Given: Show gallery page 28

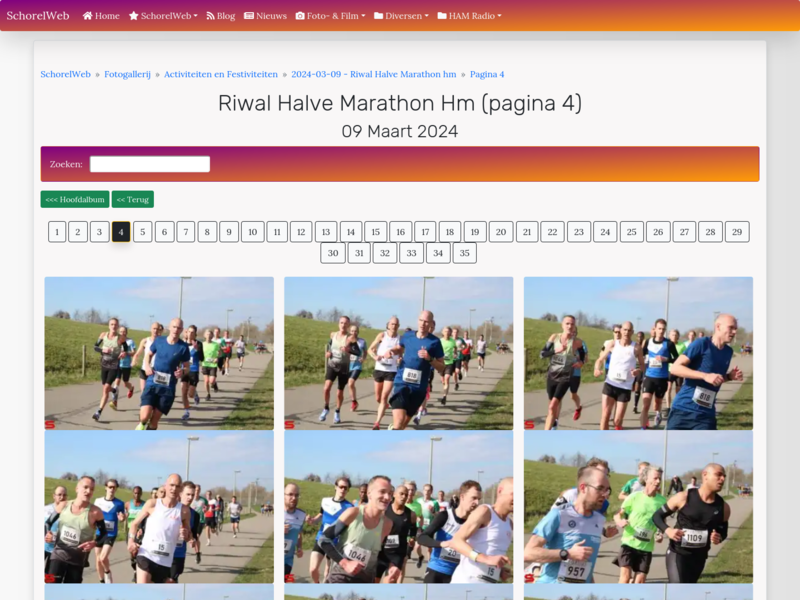Looking at the screenshot, I should pos(711,232).
